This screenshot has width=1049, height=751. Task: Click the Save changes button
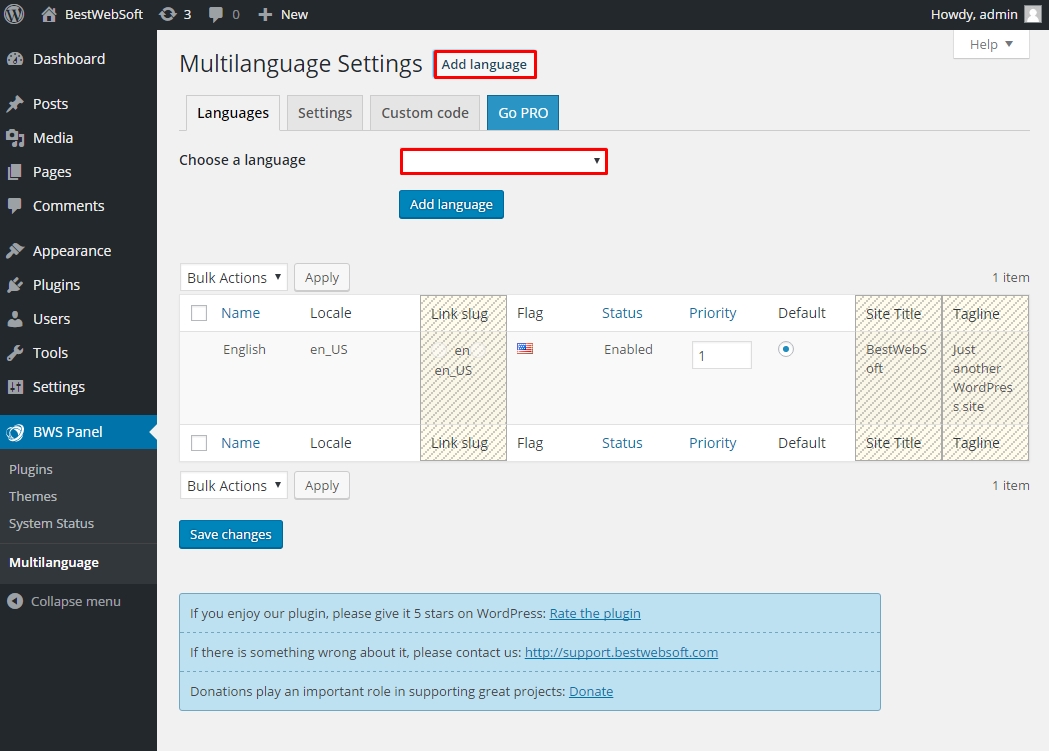231,534
